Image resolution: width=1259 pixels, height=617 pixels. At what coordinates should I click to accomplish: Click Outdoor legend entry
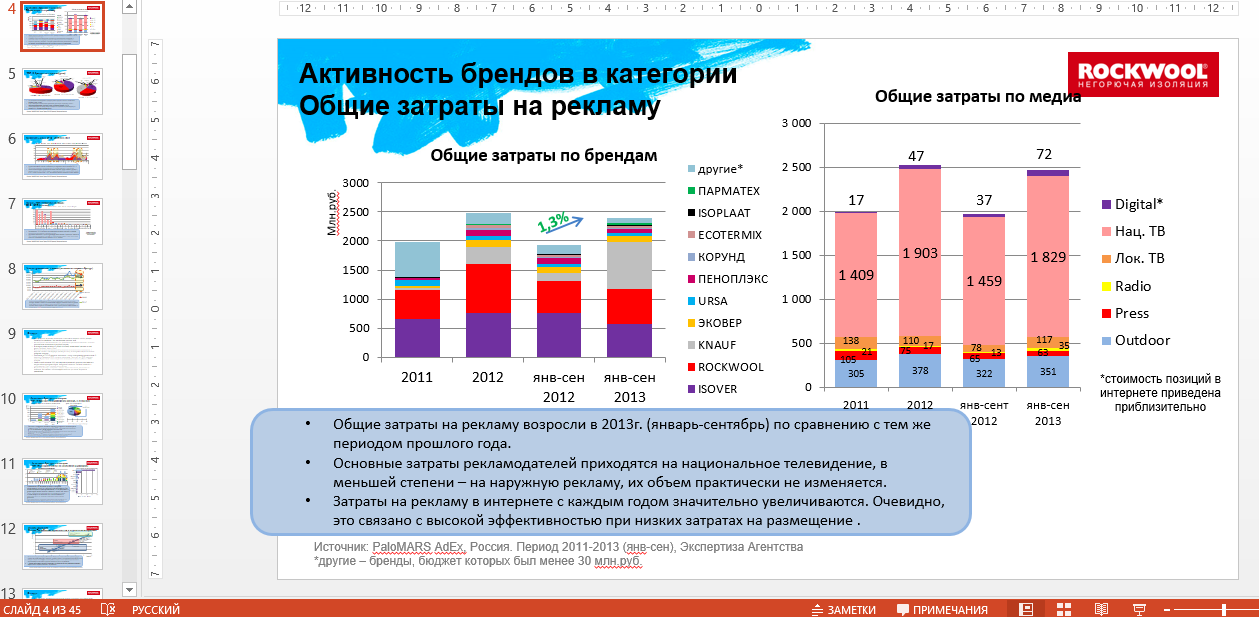point(1134,340)
